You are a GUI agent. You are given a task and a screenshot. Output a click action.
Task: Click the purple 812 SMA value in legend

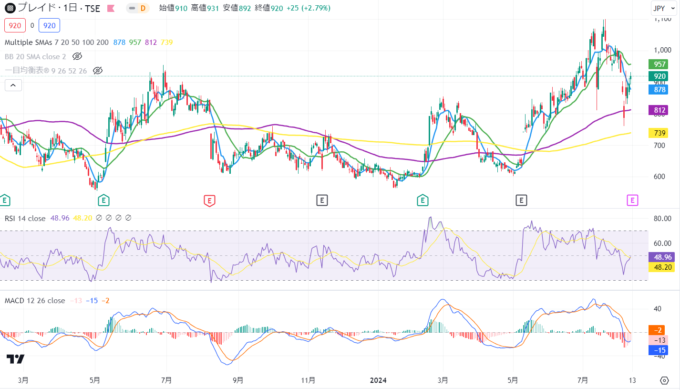tap(150, 42)
